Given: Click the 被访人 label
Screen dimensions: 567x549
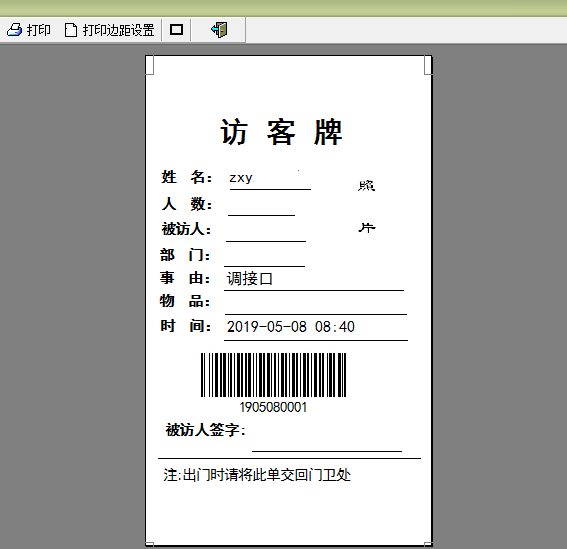Looking at the screenshot, I should coord(186,229).
